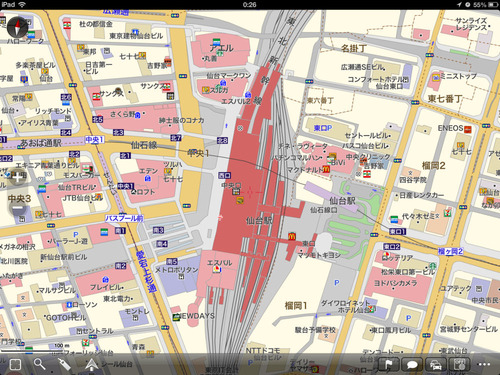Tap the 仙台駅 label on main station

pos(259,220)
